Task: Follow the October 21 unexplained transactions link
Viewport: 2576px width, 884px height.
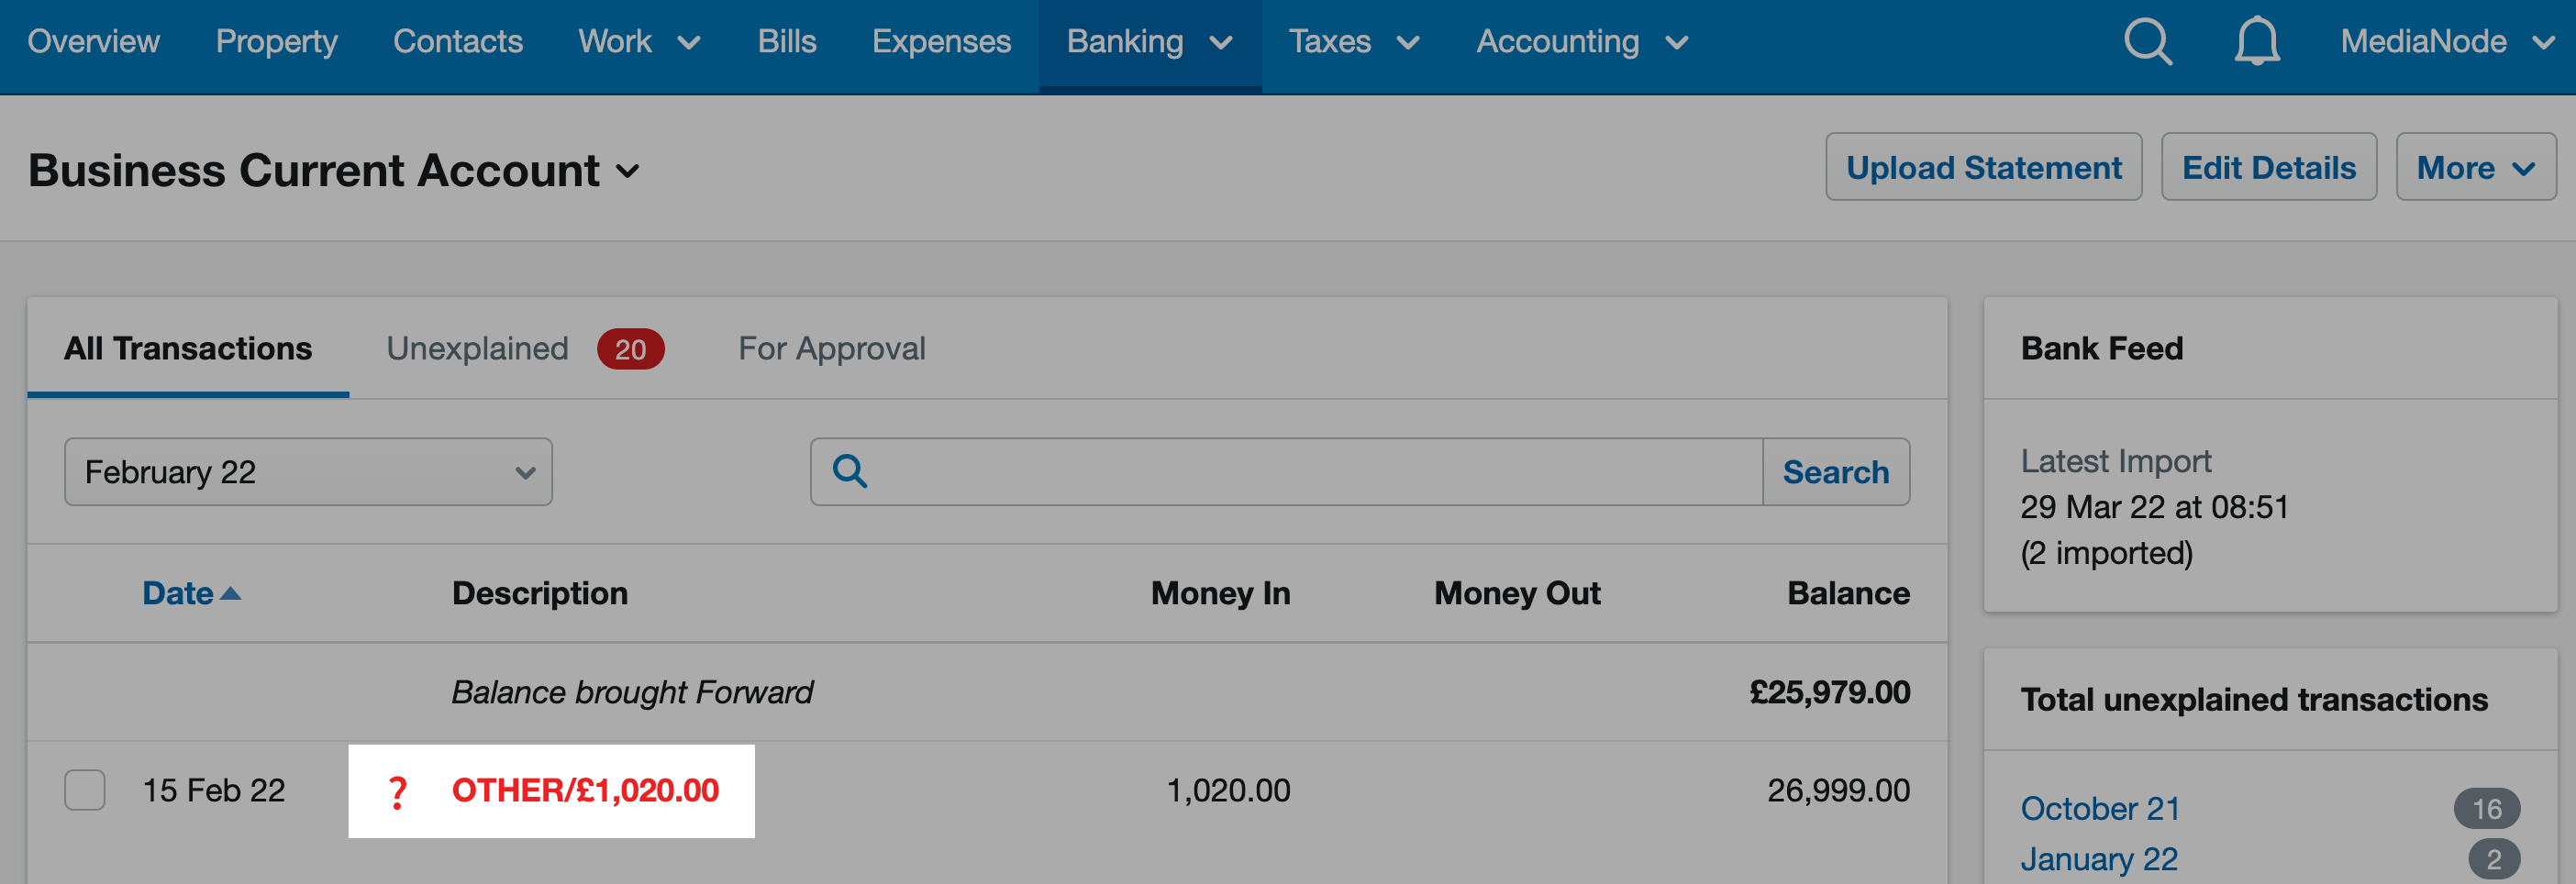Action: [x=2100, y=809]
